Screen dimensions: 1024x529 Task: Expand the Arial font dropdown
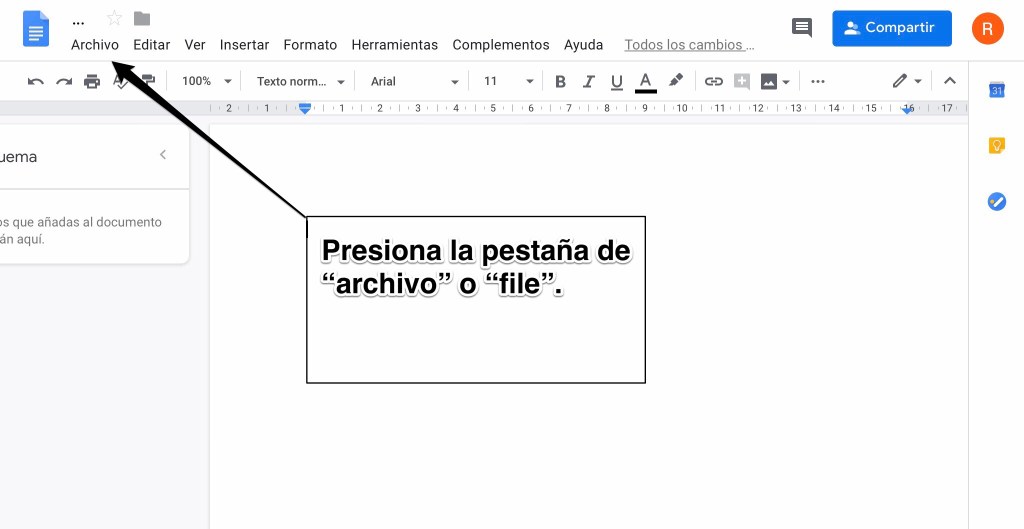click(414, 81)
